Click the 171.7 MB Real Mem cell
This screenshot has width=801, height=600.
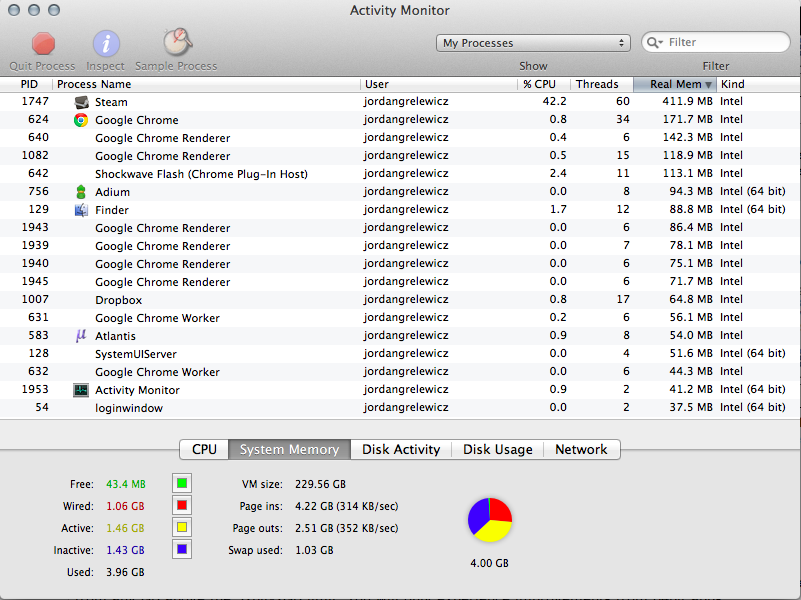(687, 119)
